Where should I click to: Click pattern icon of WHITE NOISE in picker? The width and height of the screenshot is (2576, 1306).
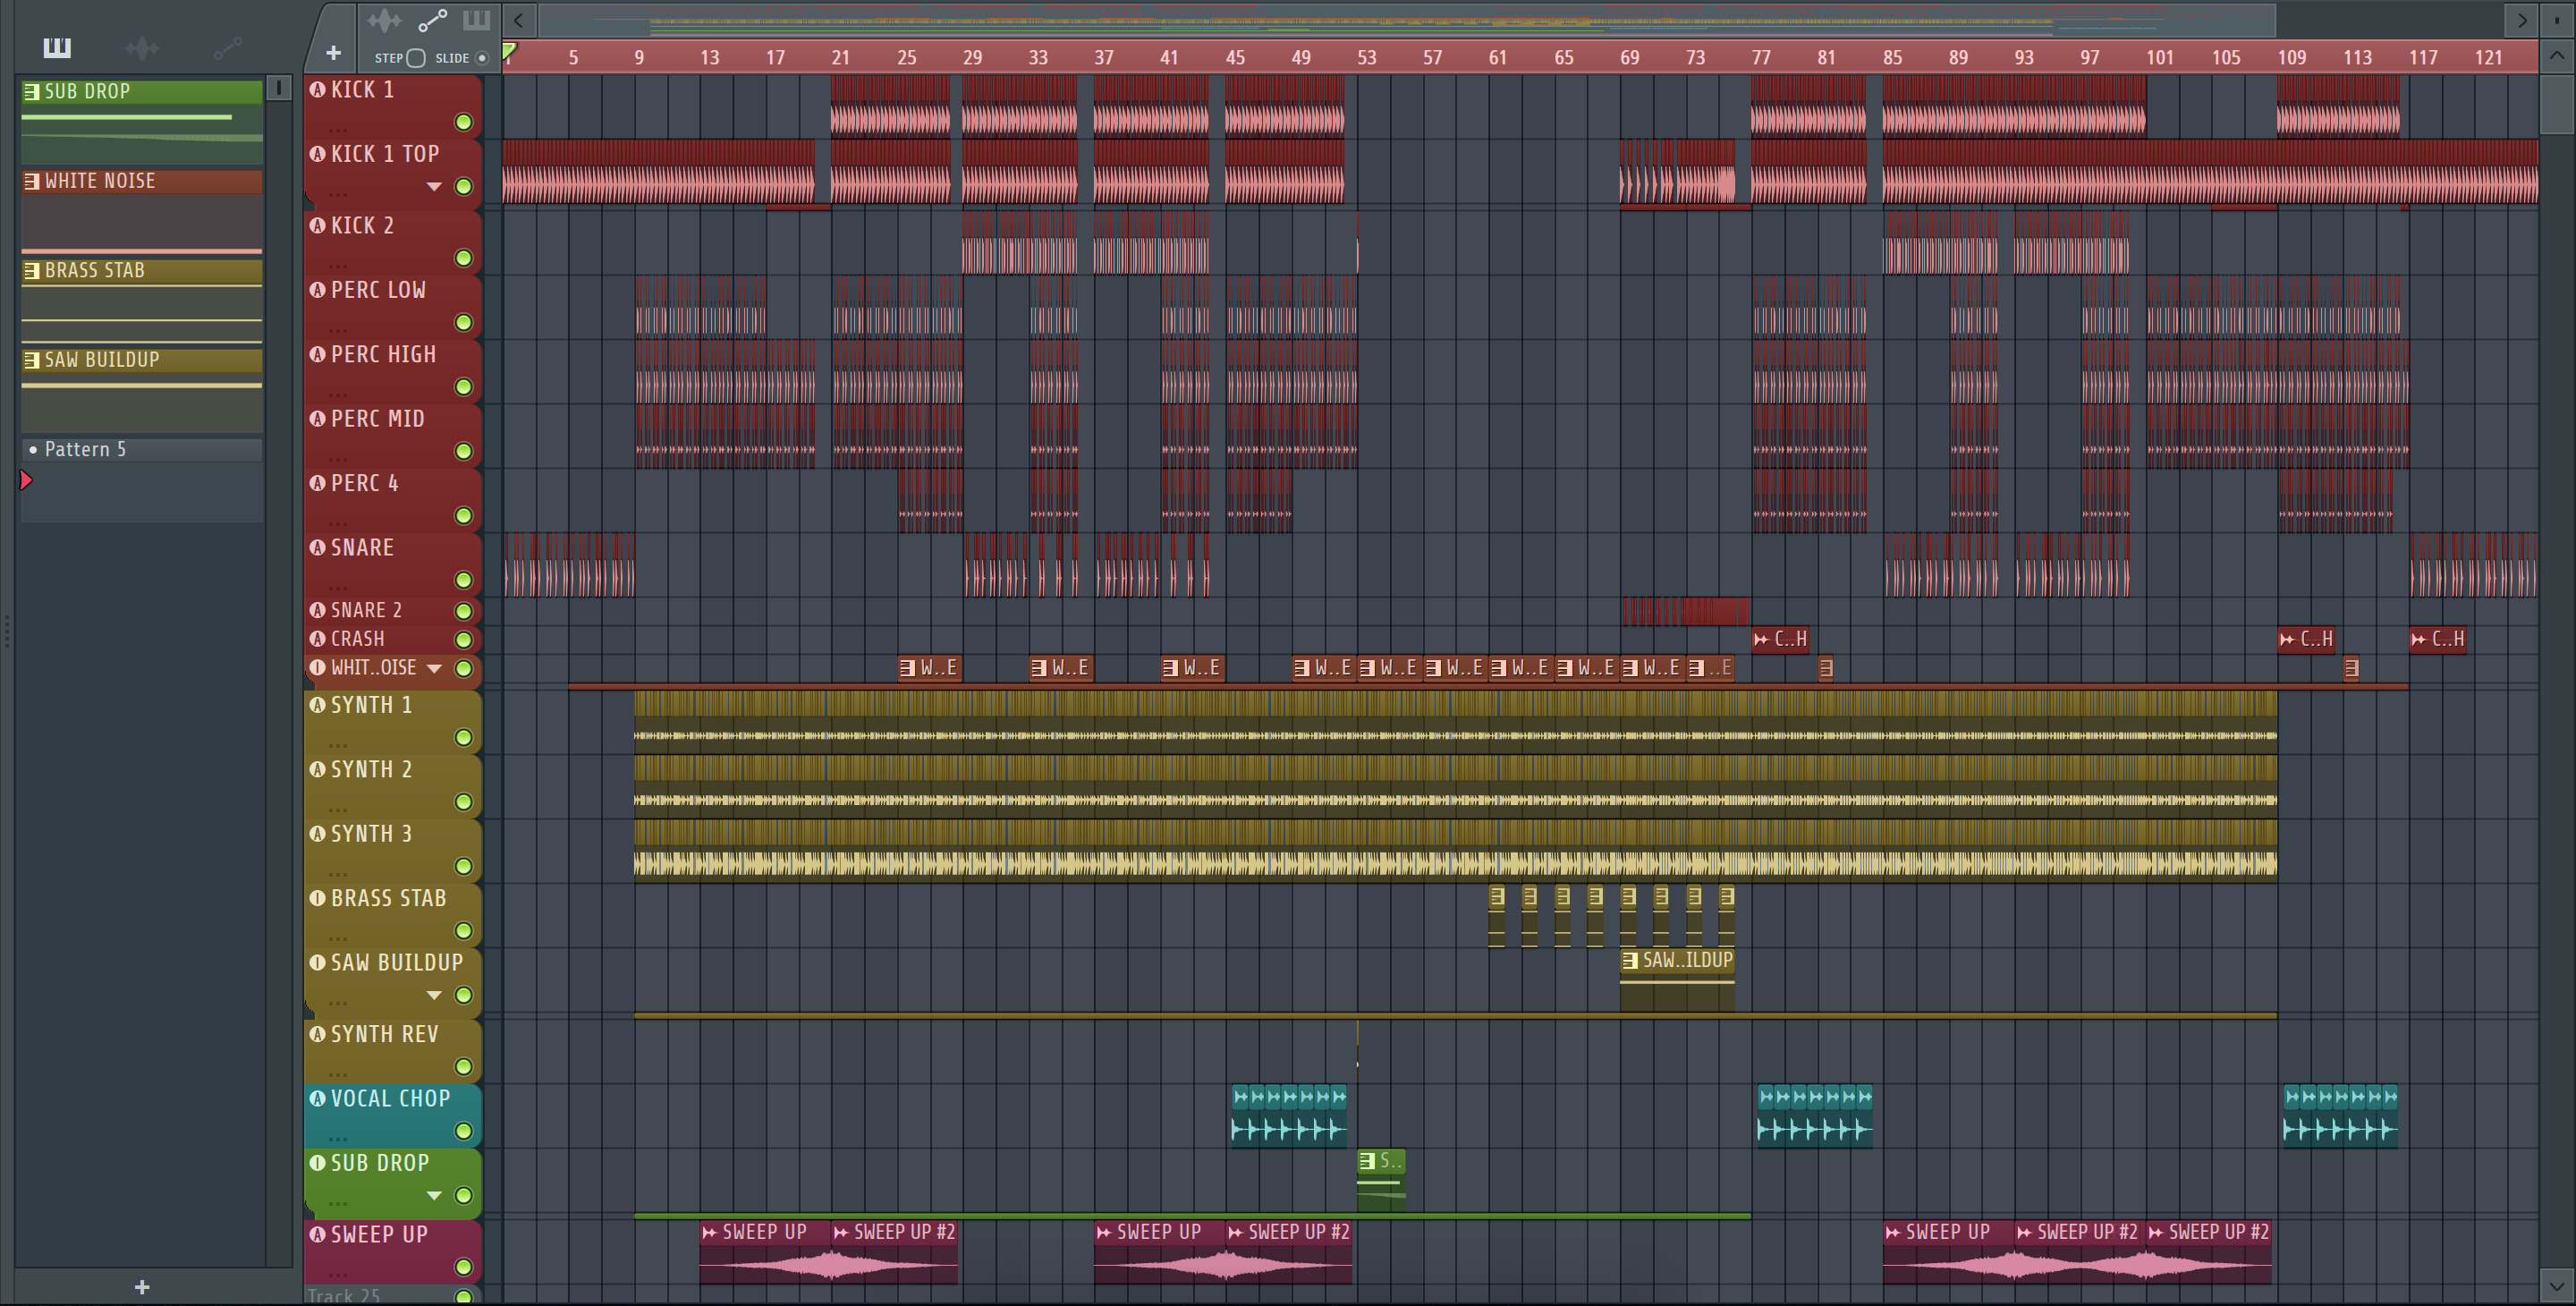click(x=32, y=181)
